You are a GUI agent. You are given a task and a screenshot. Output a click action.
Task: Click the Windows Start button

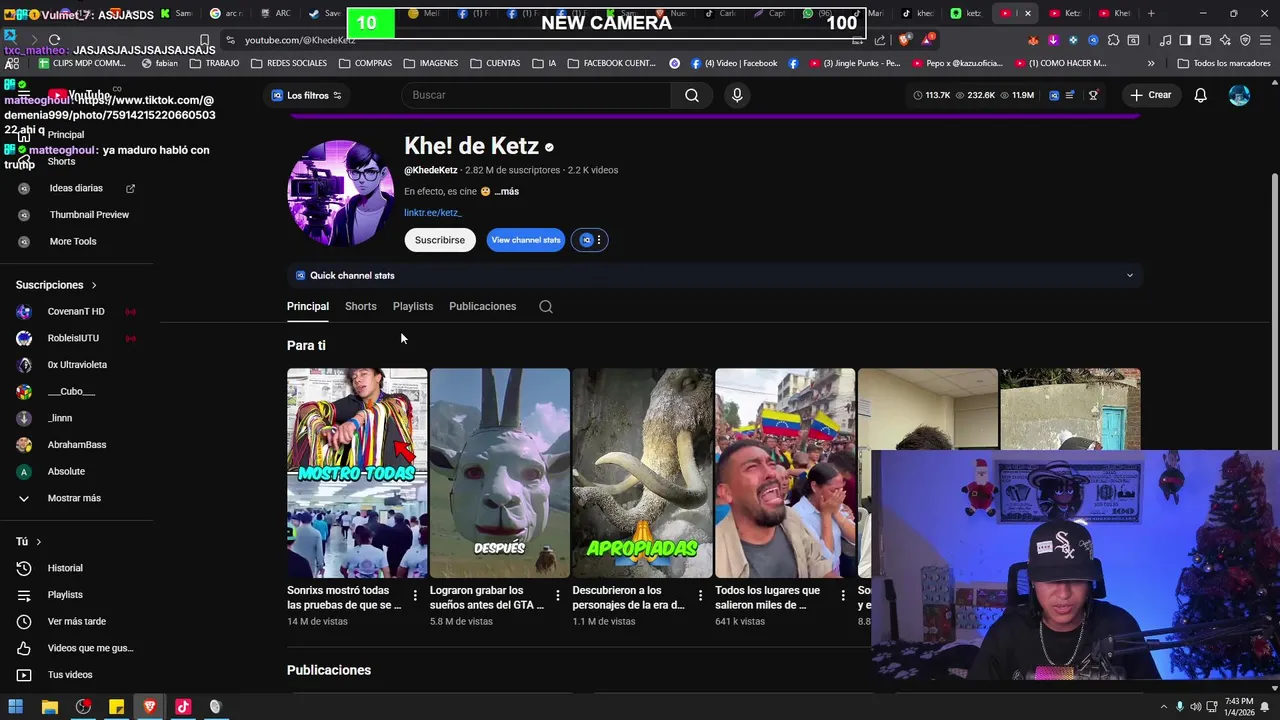(15, 707)
